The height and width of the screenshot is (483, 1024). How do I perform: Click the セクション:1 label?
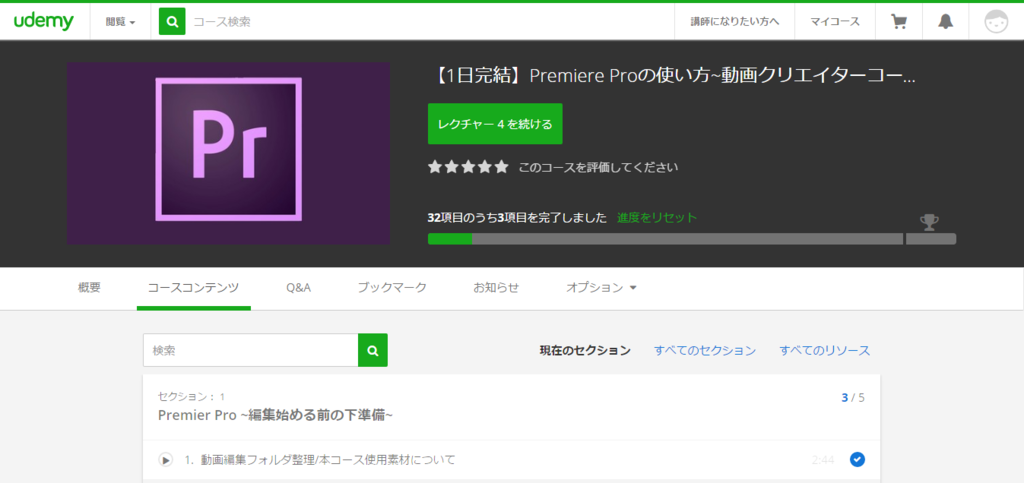click(x=191, y=396)
